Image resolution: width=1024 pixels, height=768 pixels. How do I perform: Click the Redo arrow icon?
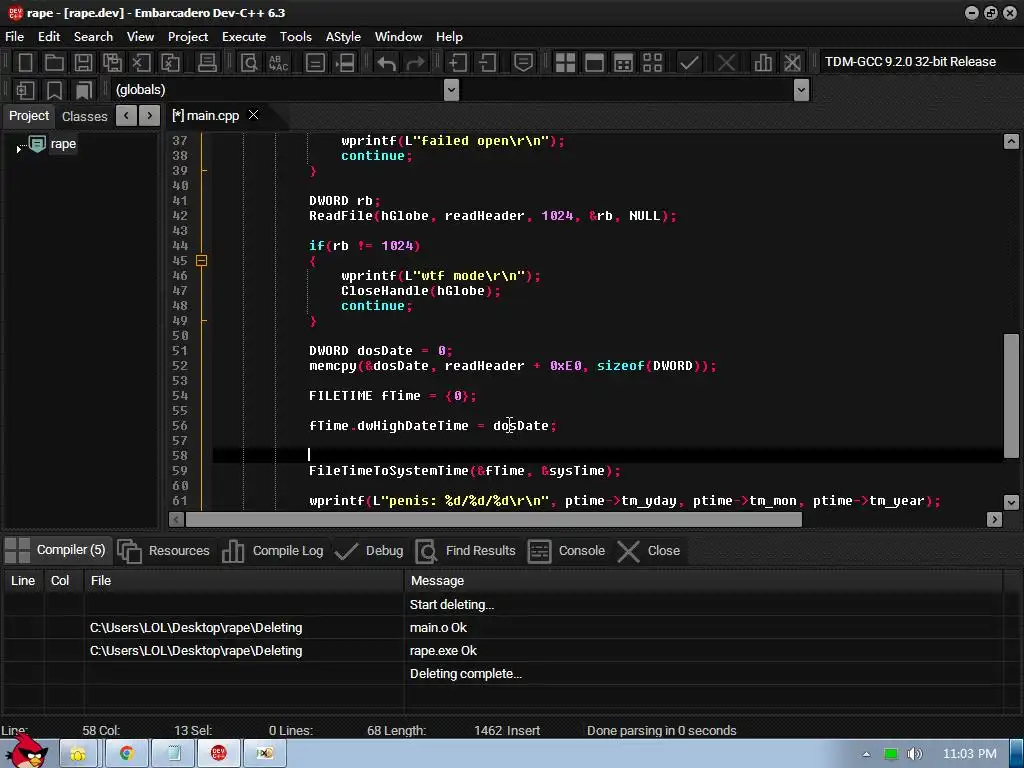pyautogui.click(x=415, y=63)
